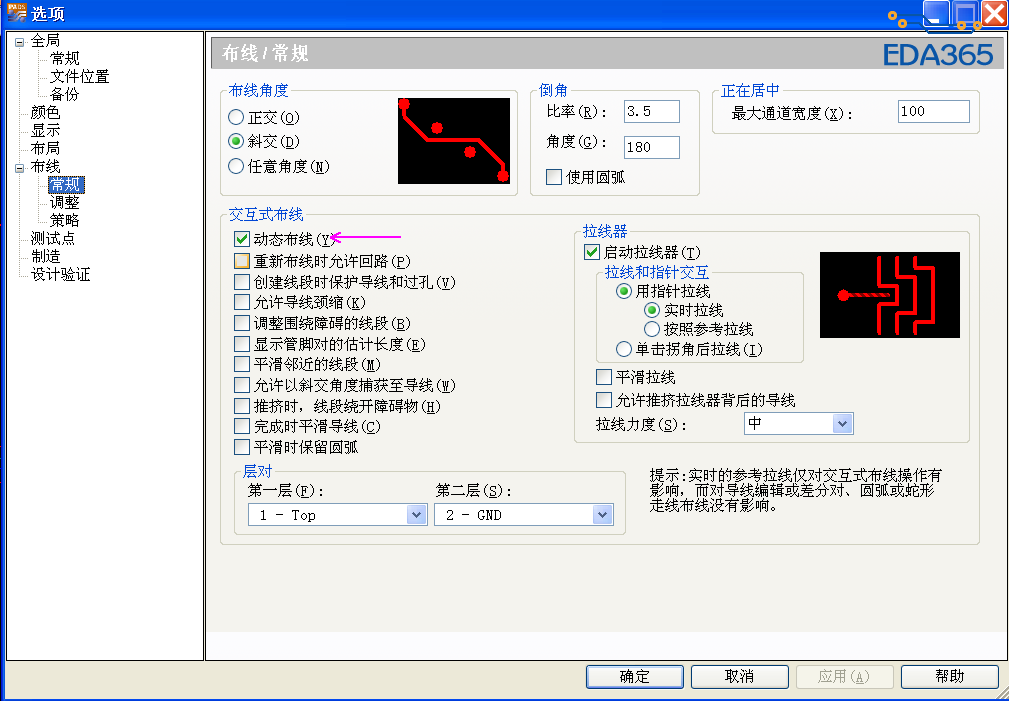This screenshot has width=1009, height=701.
Task: Choose 正交(O) routing angle
Action: click(236, 117)
